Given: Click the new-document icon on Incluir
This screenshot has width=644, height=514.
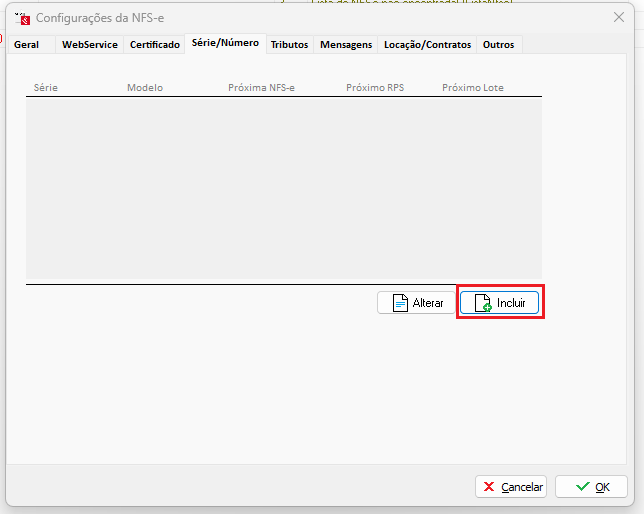Looking at the screenshot, I should (x=482, y=303).
